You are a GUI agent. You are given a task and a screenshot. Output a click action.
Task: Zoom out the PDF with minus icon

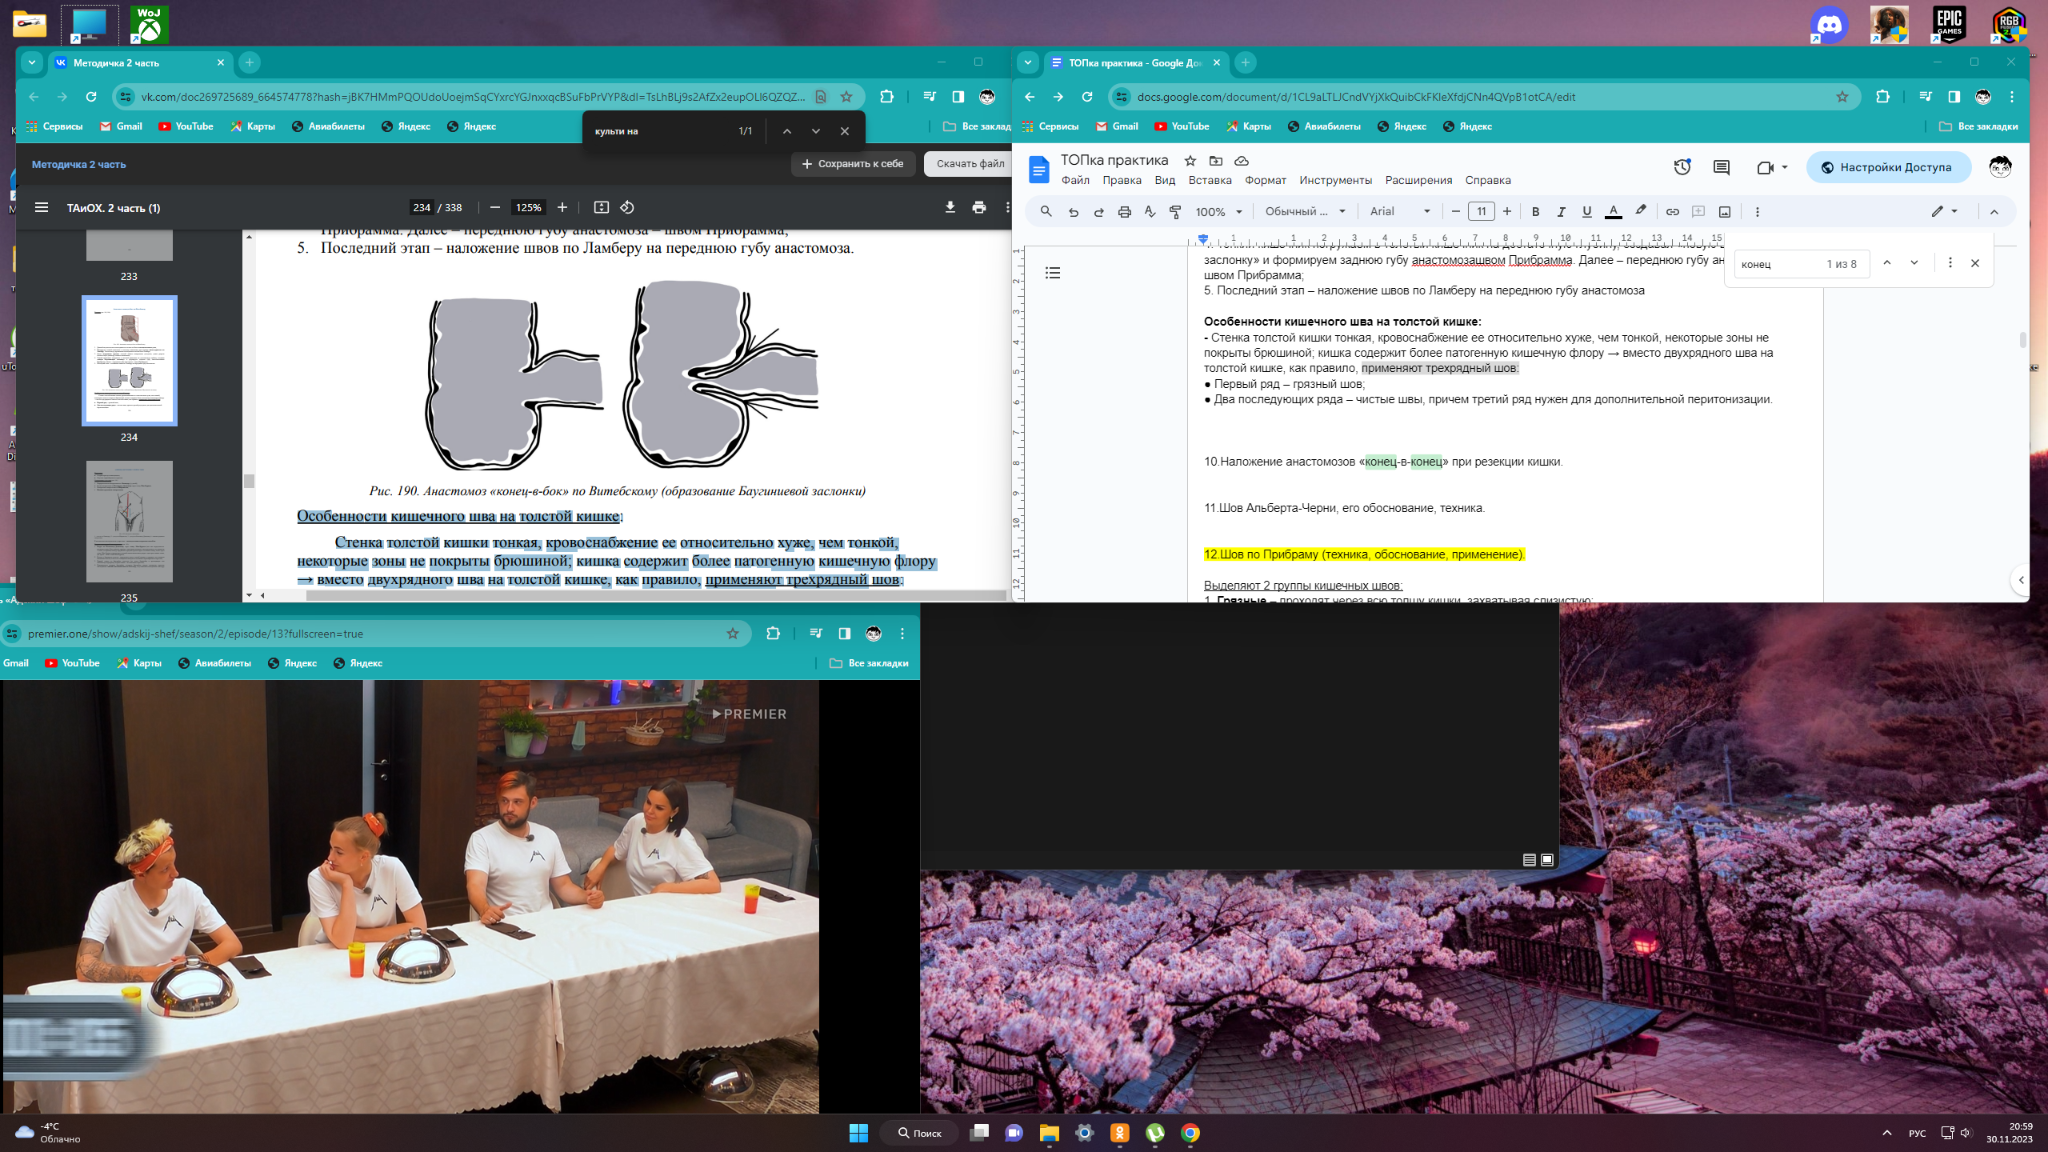[494, 207]
